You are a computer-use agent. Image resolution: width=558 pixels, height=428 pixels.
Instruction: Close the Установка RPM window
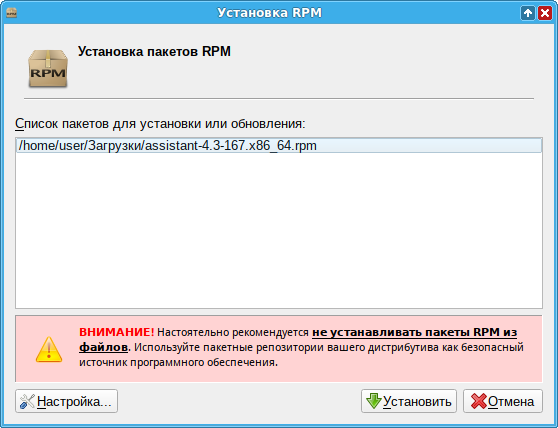[x=545, y=13]
